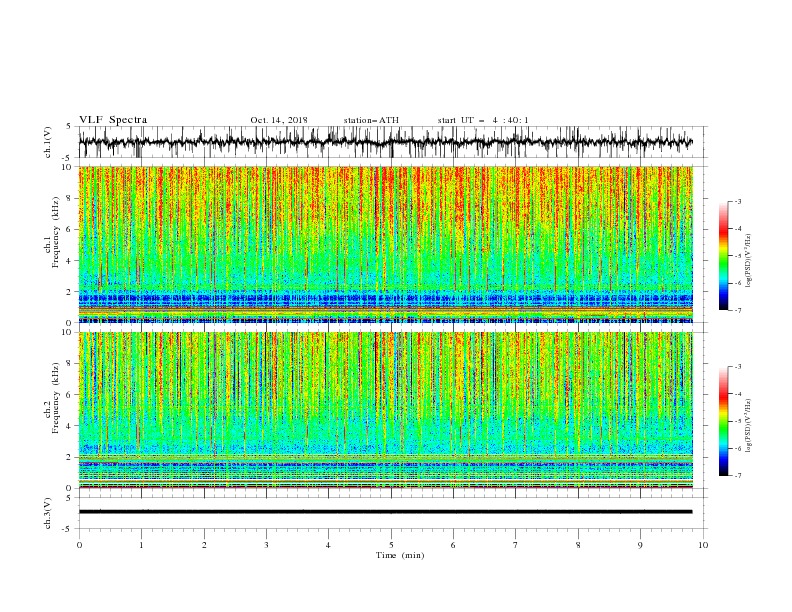Click the "-7" label on ch.2 color bar

click(737, 475)
